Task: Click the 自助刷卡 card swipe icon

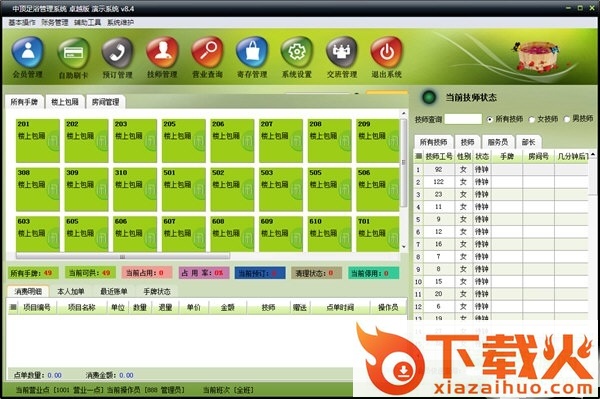Action: 73,52
